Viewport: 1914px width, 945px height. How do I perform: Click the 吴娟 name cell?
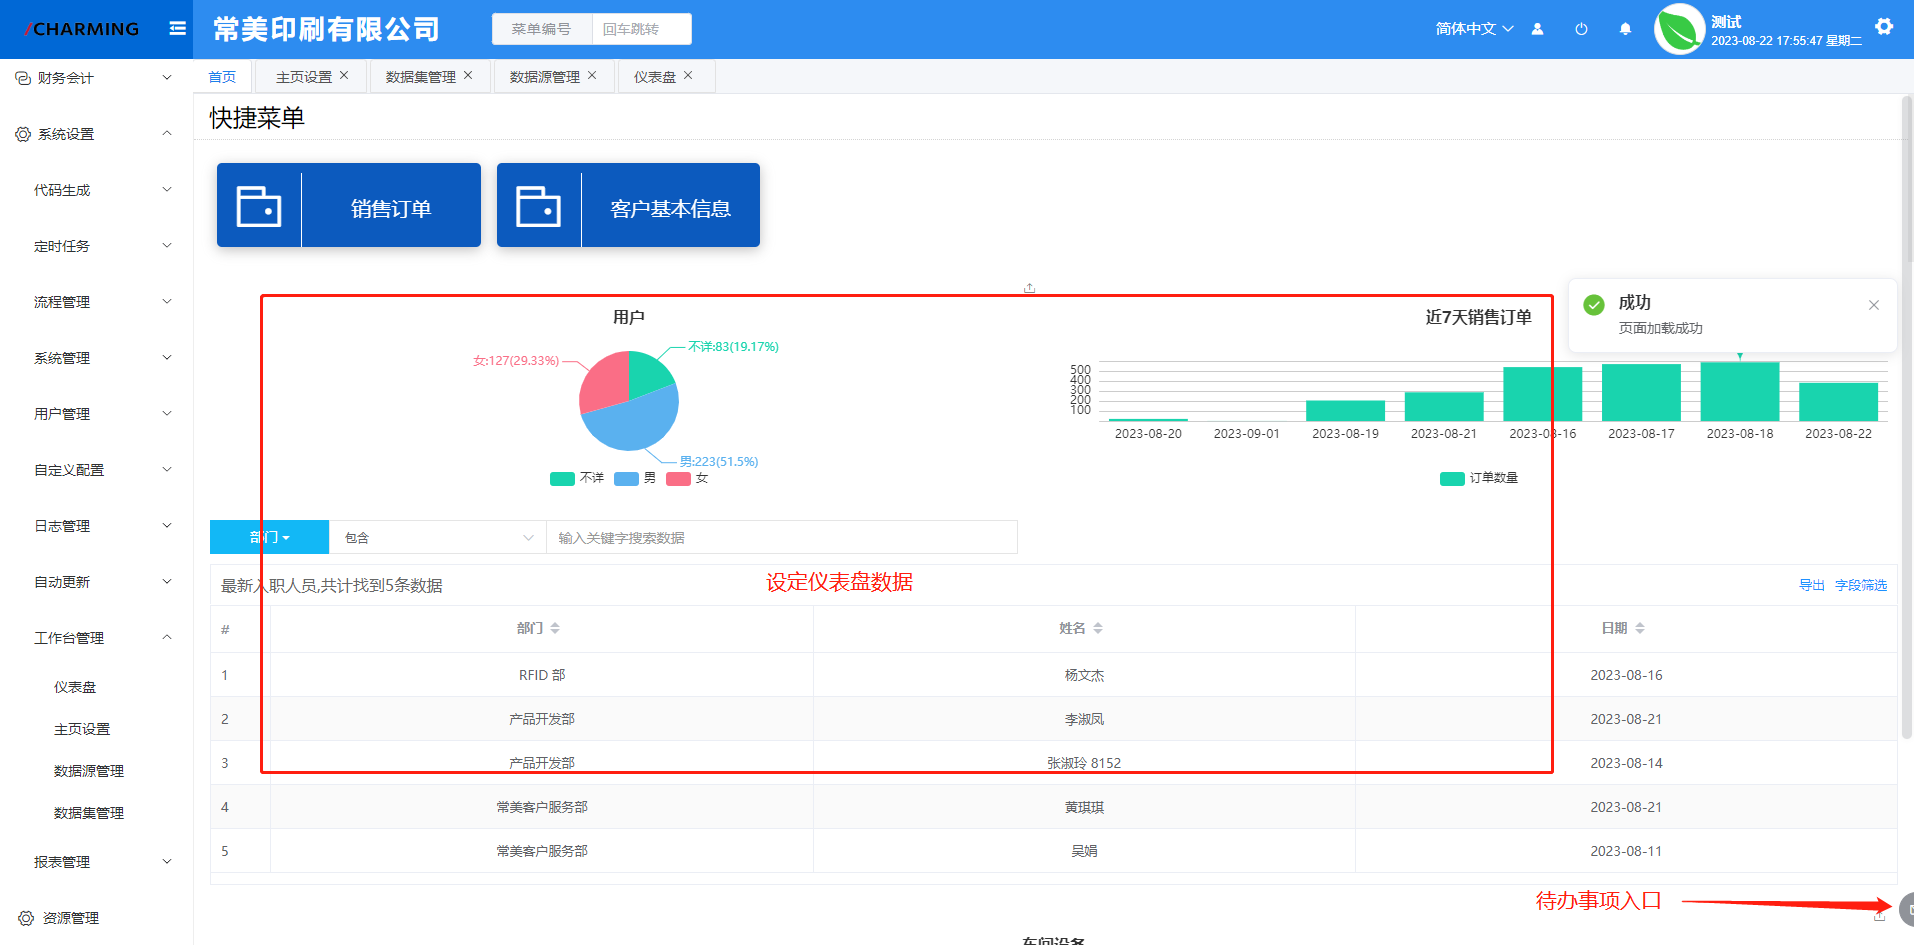pyautogui.click(x=1084, y=851)
